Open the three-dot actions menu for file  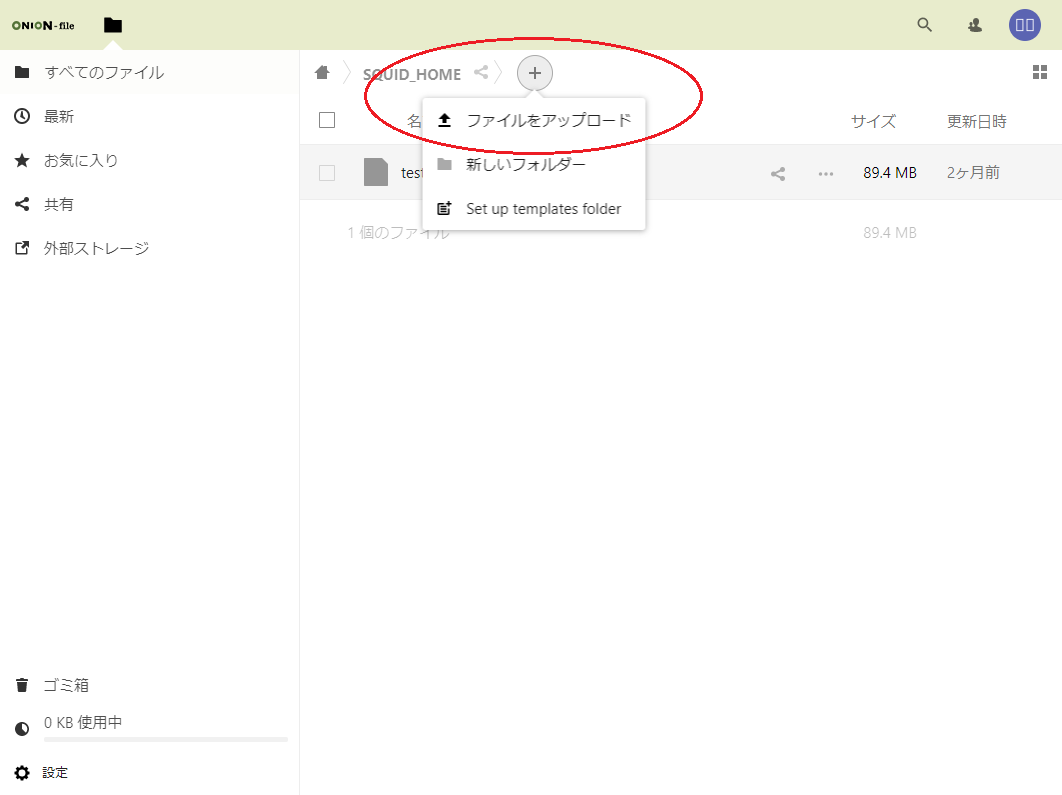825,173
